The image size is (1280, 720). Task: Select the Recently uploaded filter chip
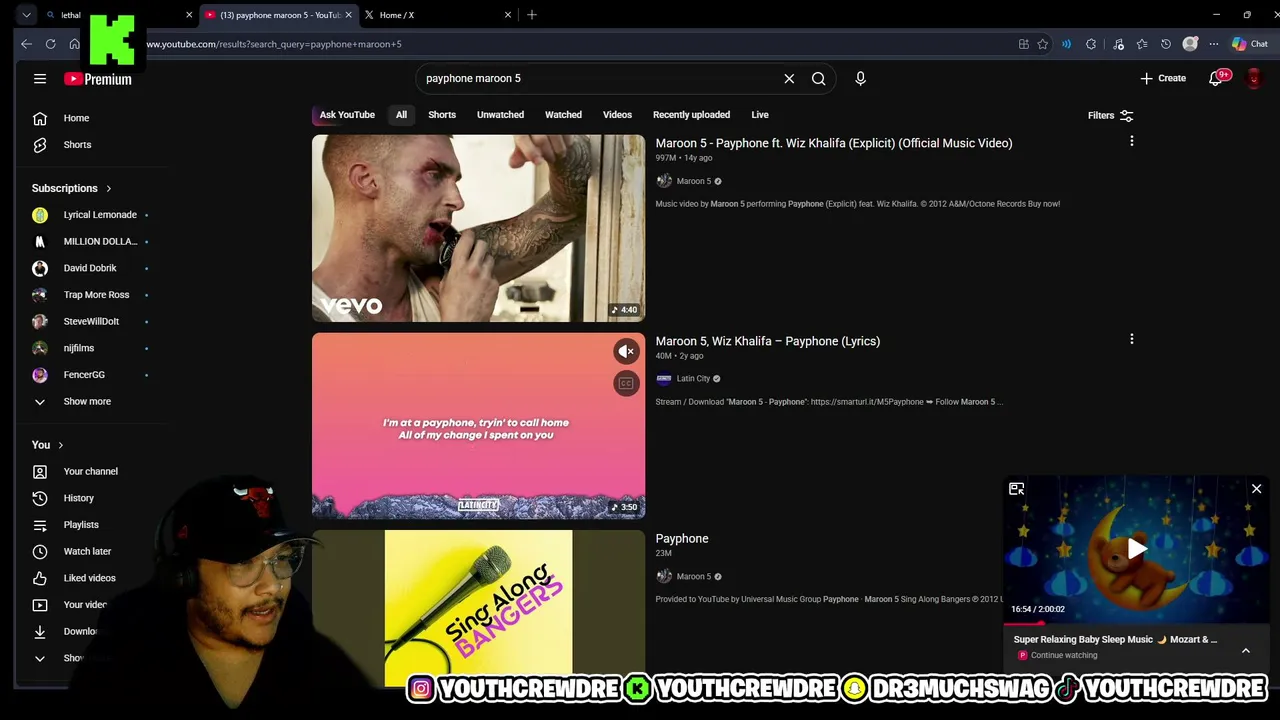691,115
